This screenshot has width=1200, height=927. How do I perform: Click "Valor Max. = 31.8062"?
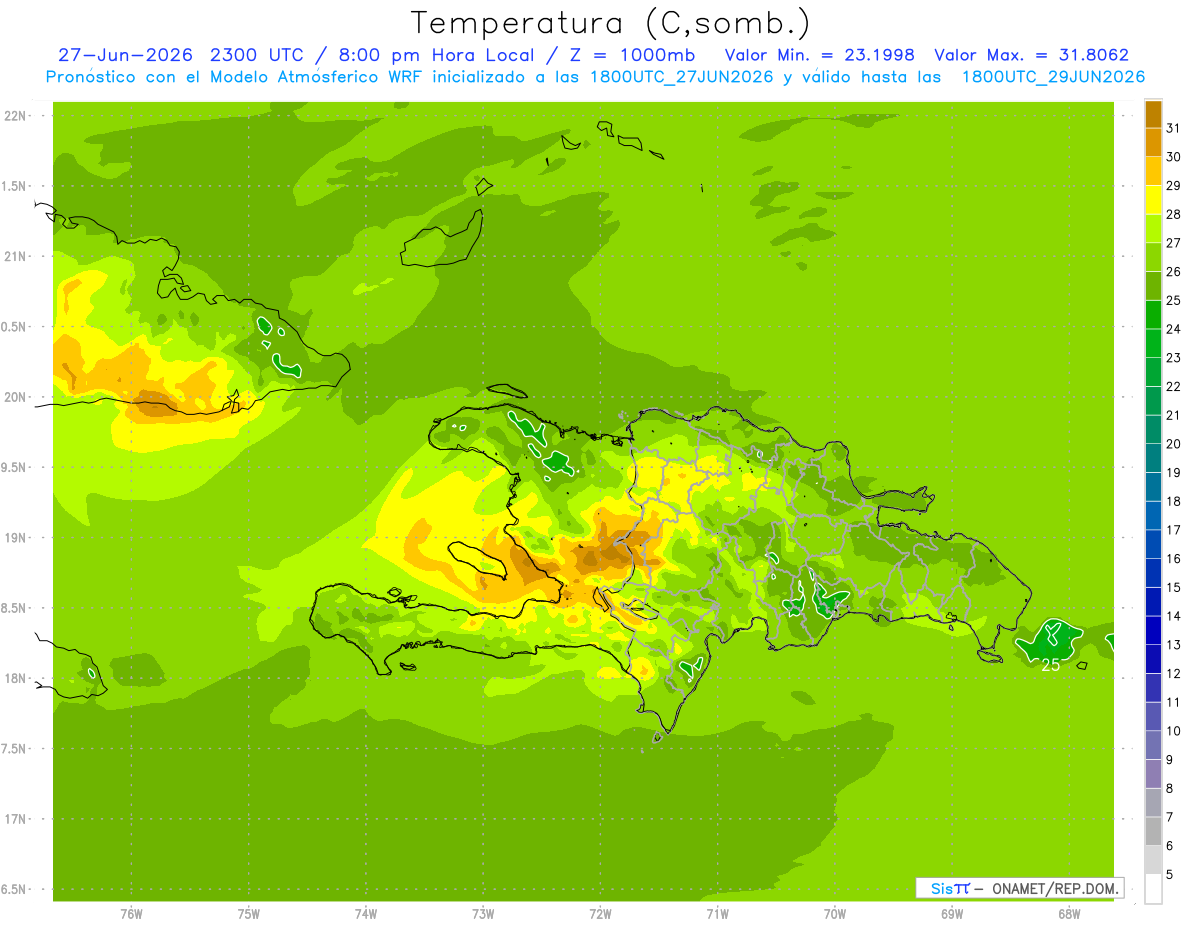point(1032,55)
